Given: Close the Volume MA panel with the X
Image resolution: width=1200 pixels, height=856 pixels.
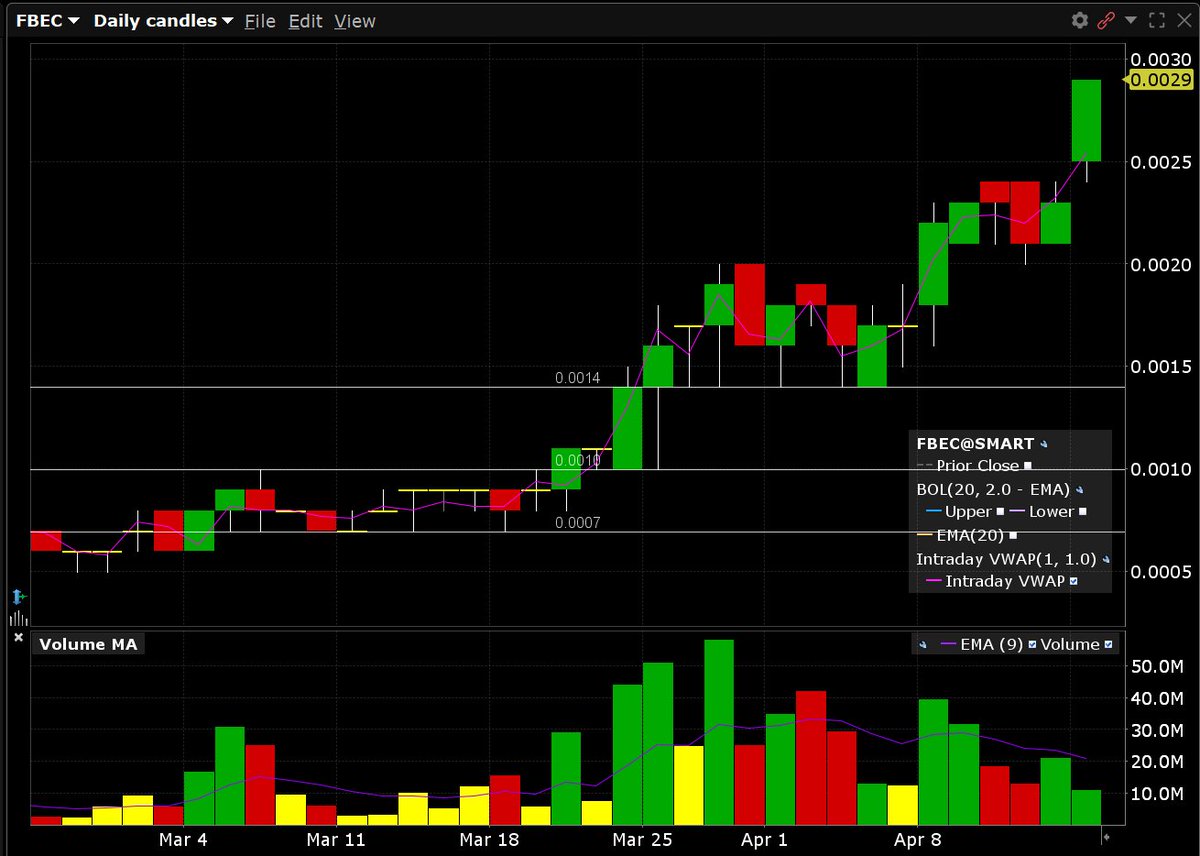Looking at the screenshot, I should (x=17, y=637).
